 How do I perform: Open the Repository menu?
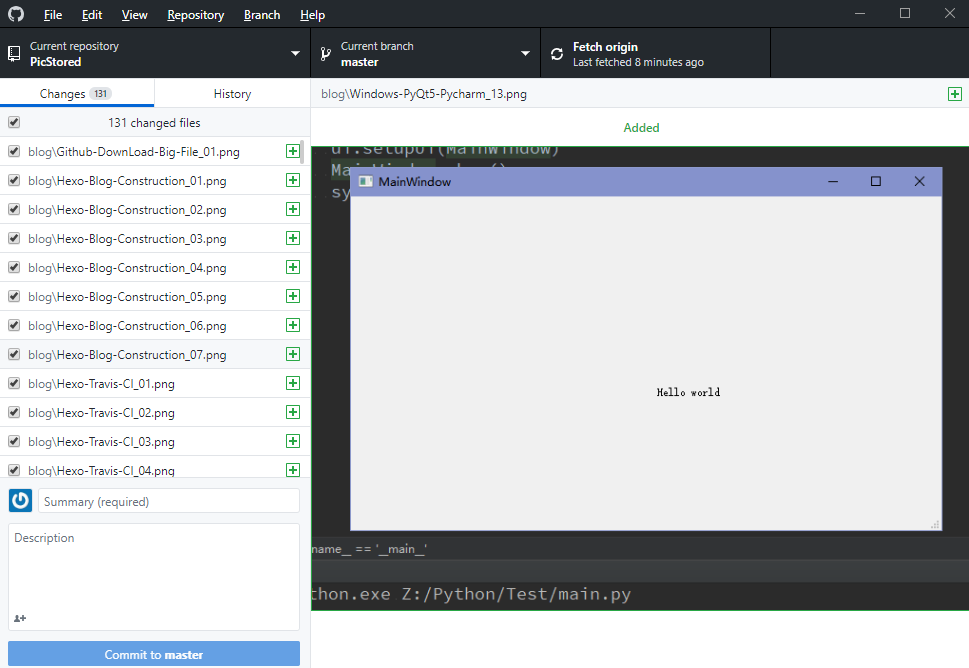tap(195, 15)
